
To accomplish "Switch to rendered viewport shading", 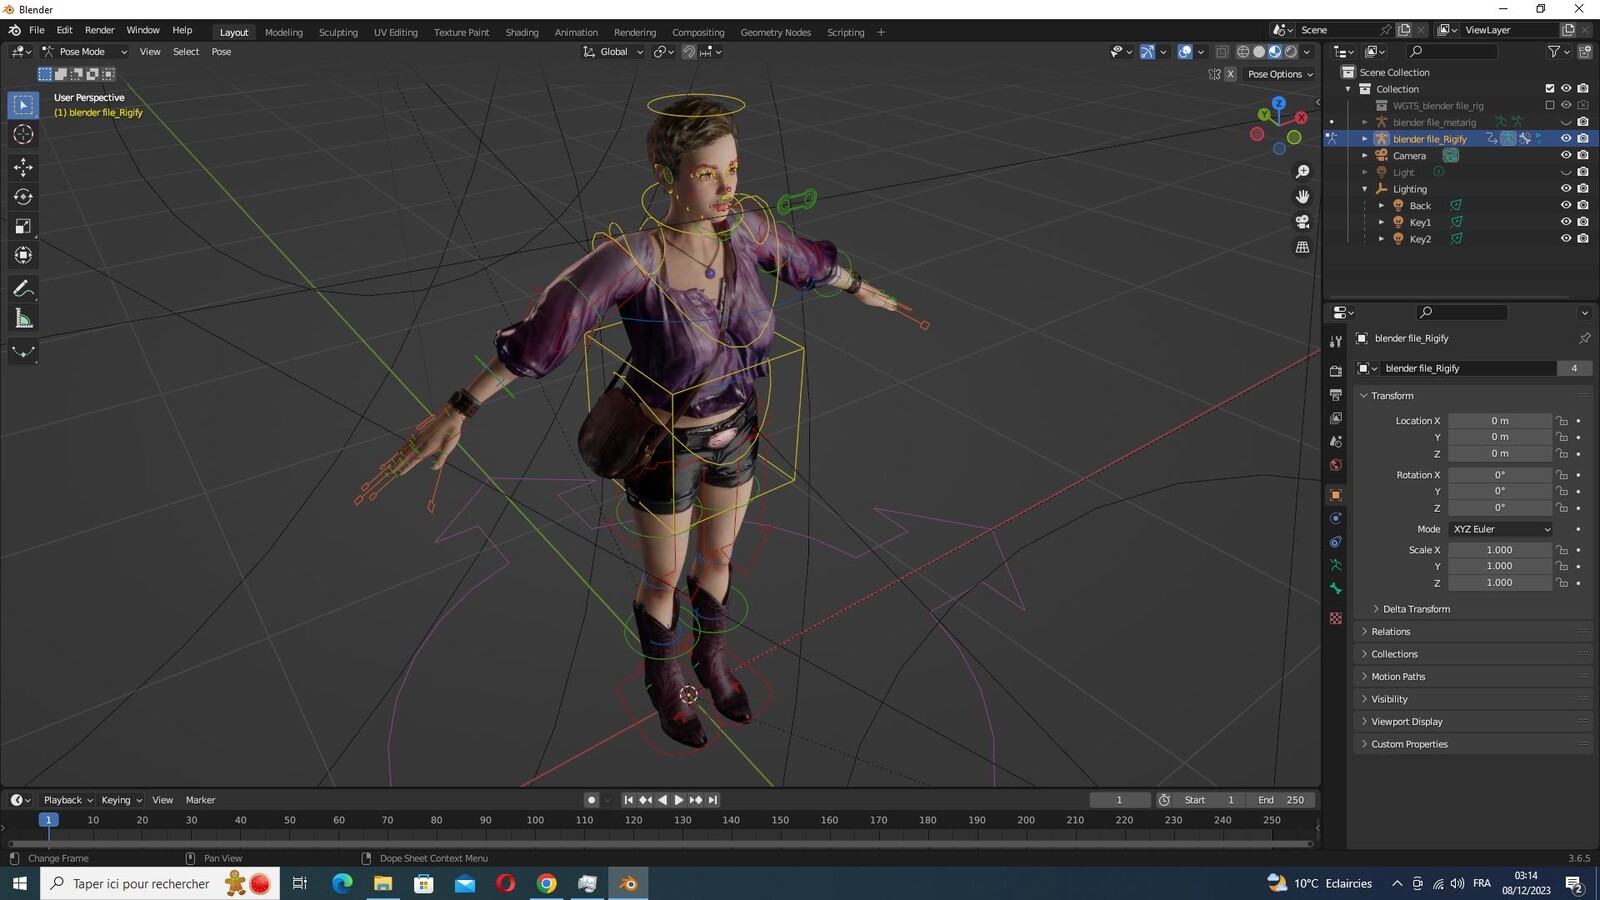I will 1291,52.
